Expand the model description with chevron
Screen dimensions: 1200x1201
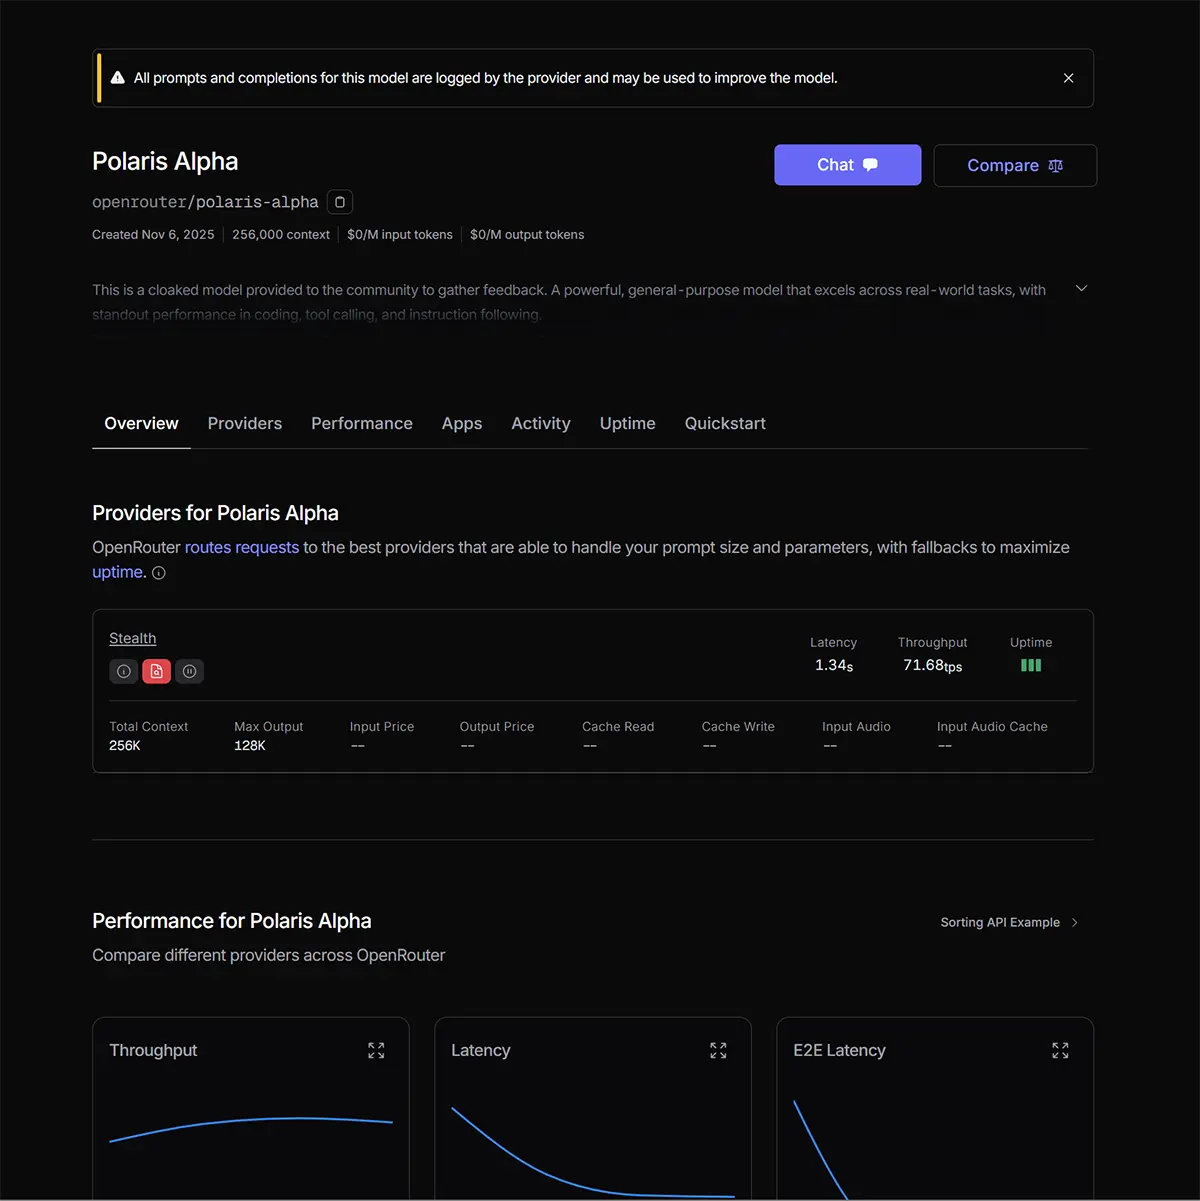(x=1081, y=289)
